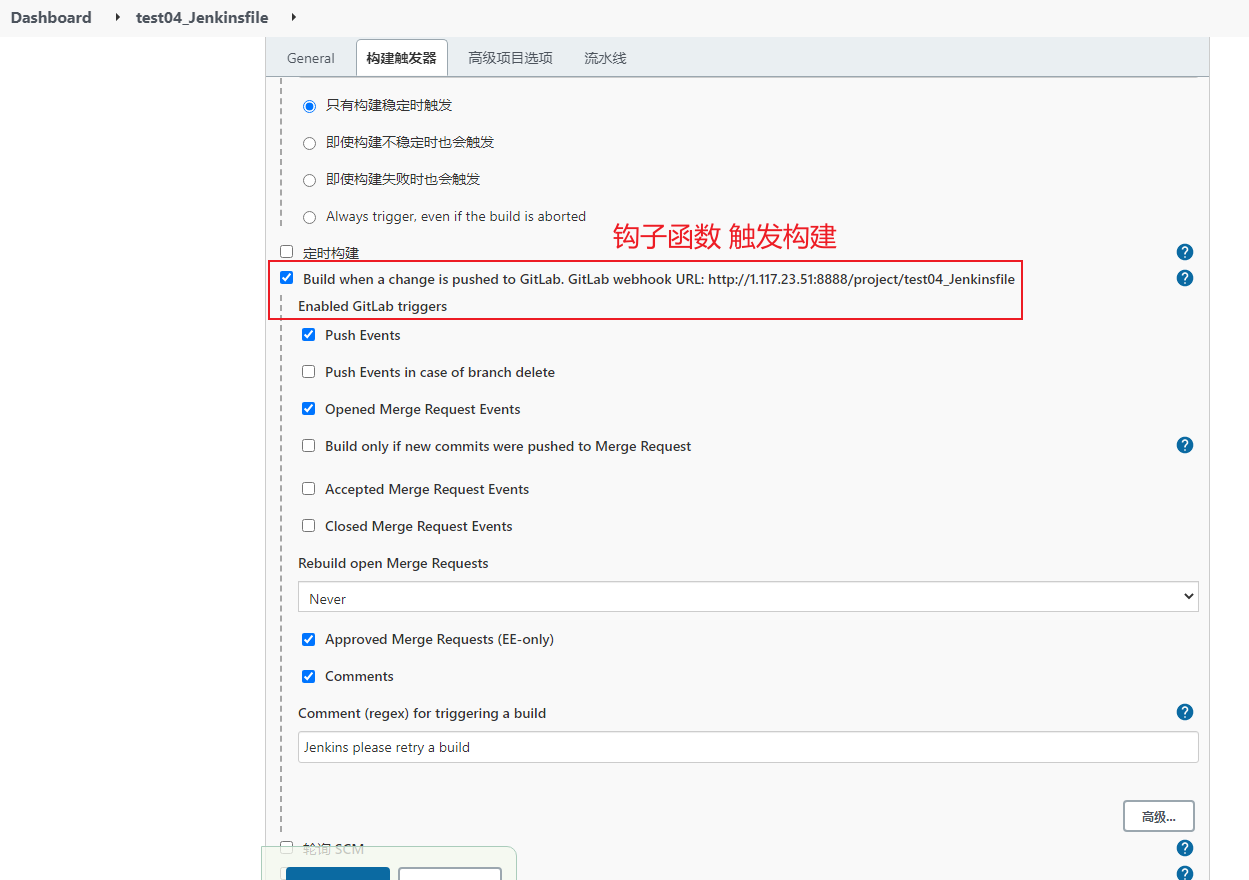Switch to the General tab
This screenshot has height=880, width=1249.
[311, 58]
